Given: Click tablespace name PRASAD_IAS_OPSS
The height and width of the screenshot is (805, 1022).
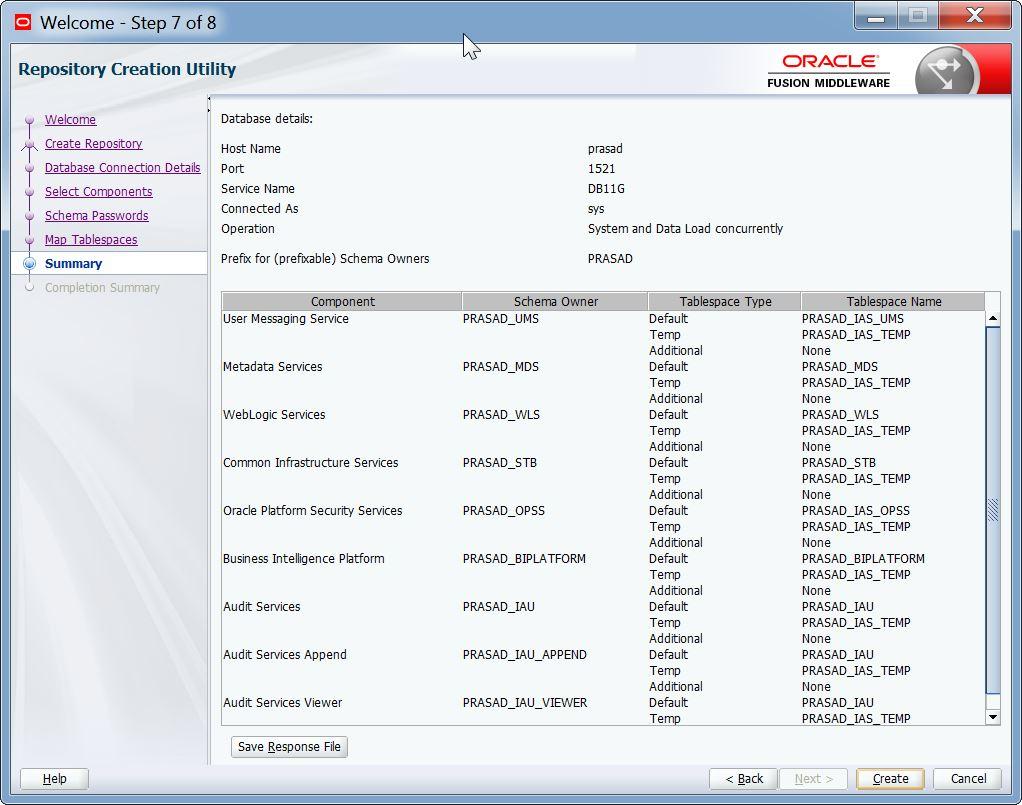Looking at the screenshot, I should click(856, 511).
